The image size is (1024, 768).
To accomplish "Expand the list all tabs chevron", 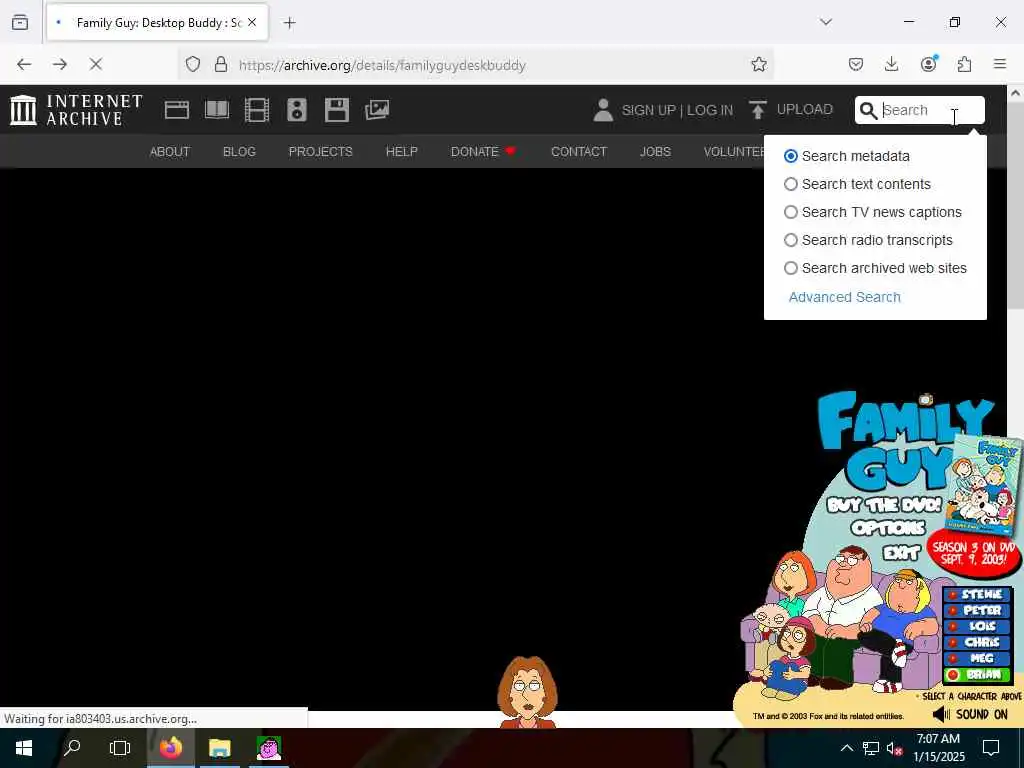I will tap(826, 22).
